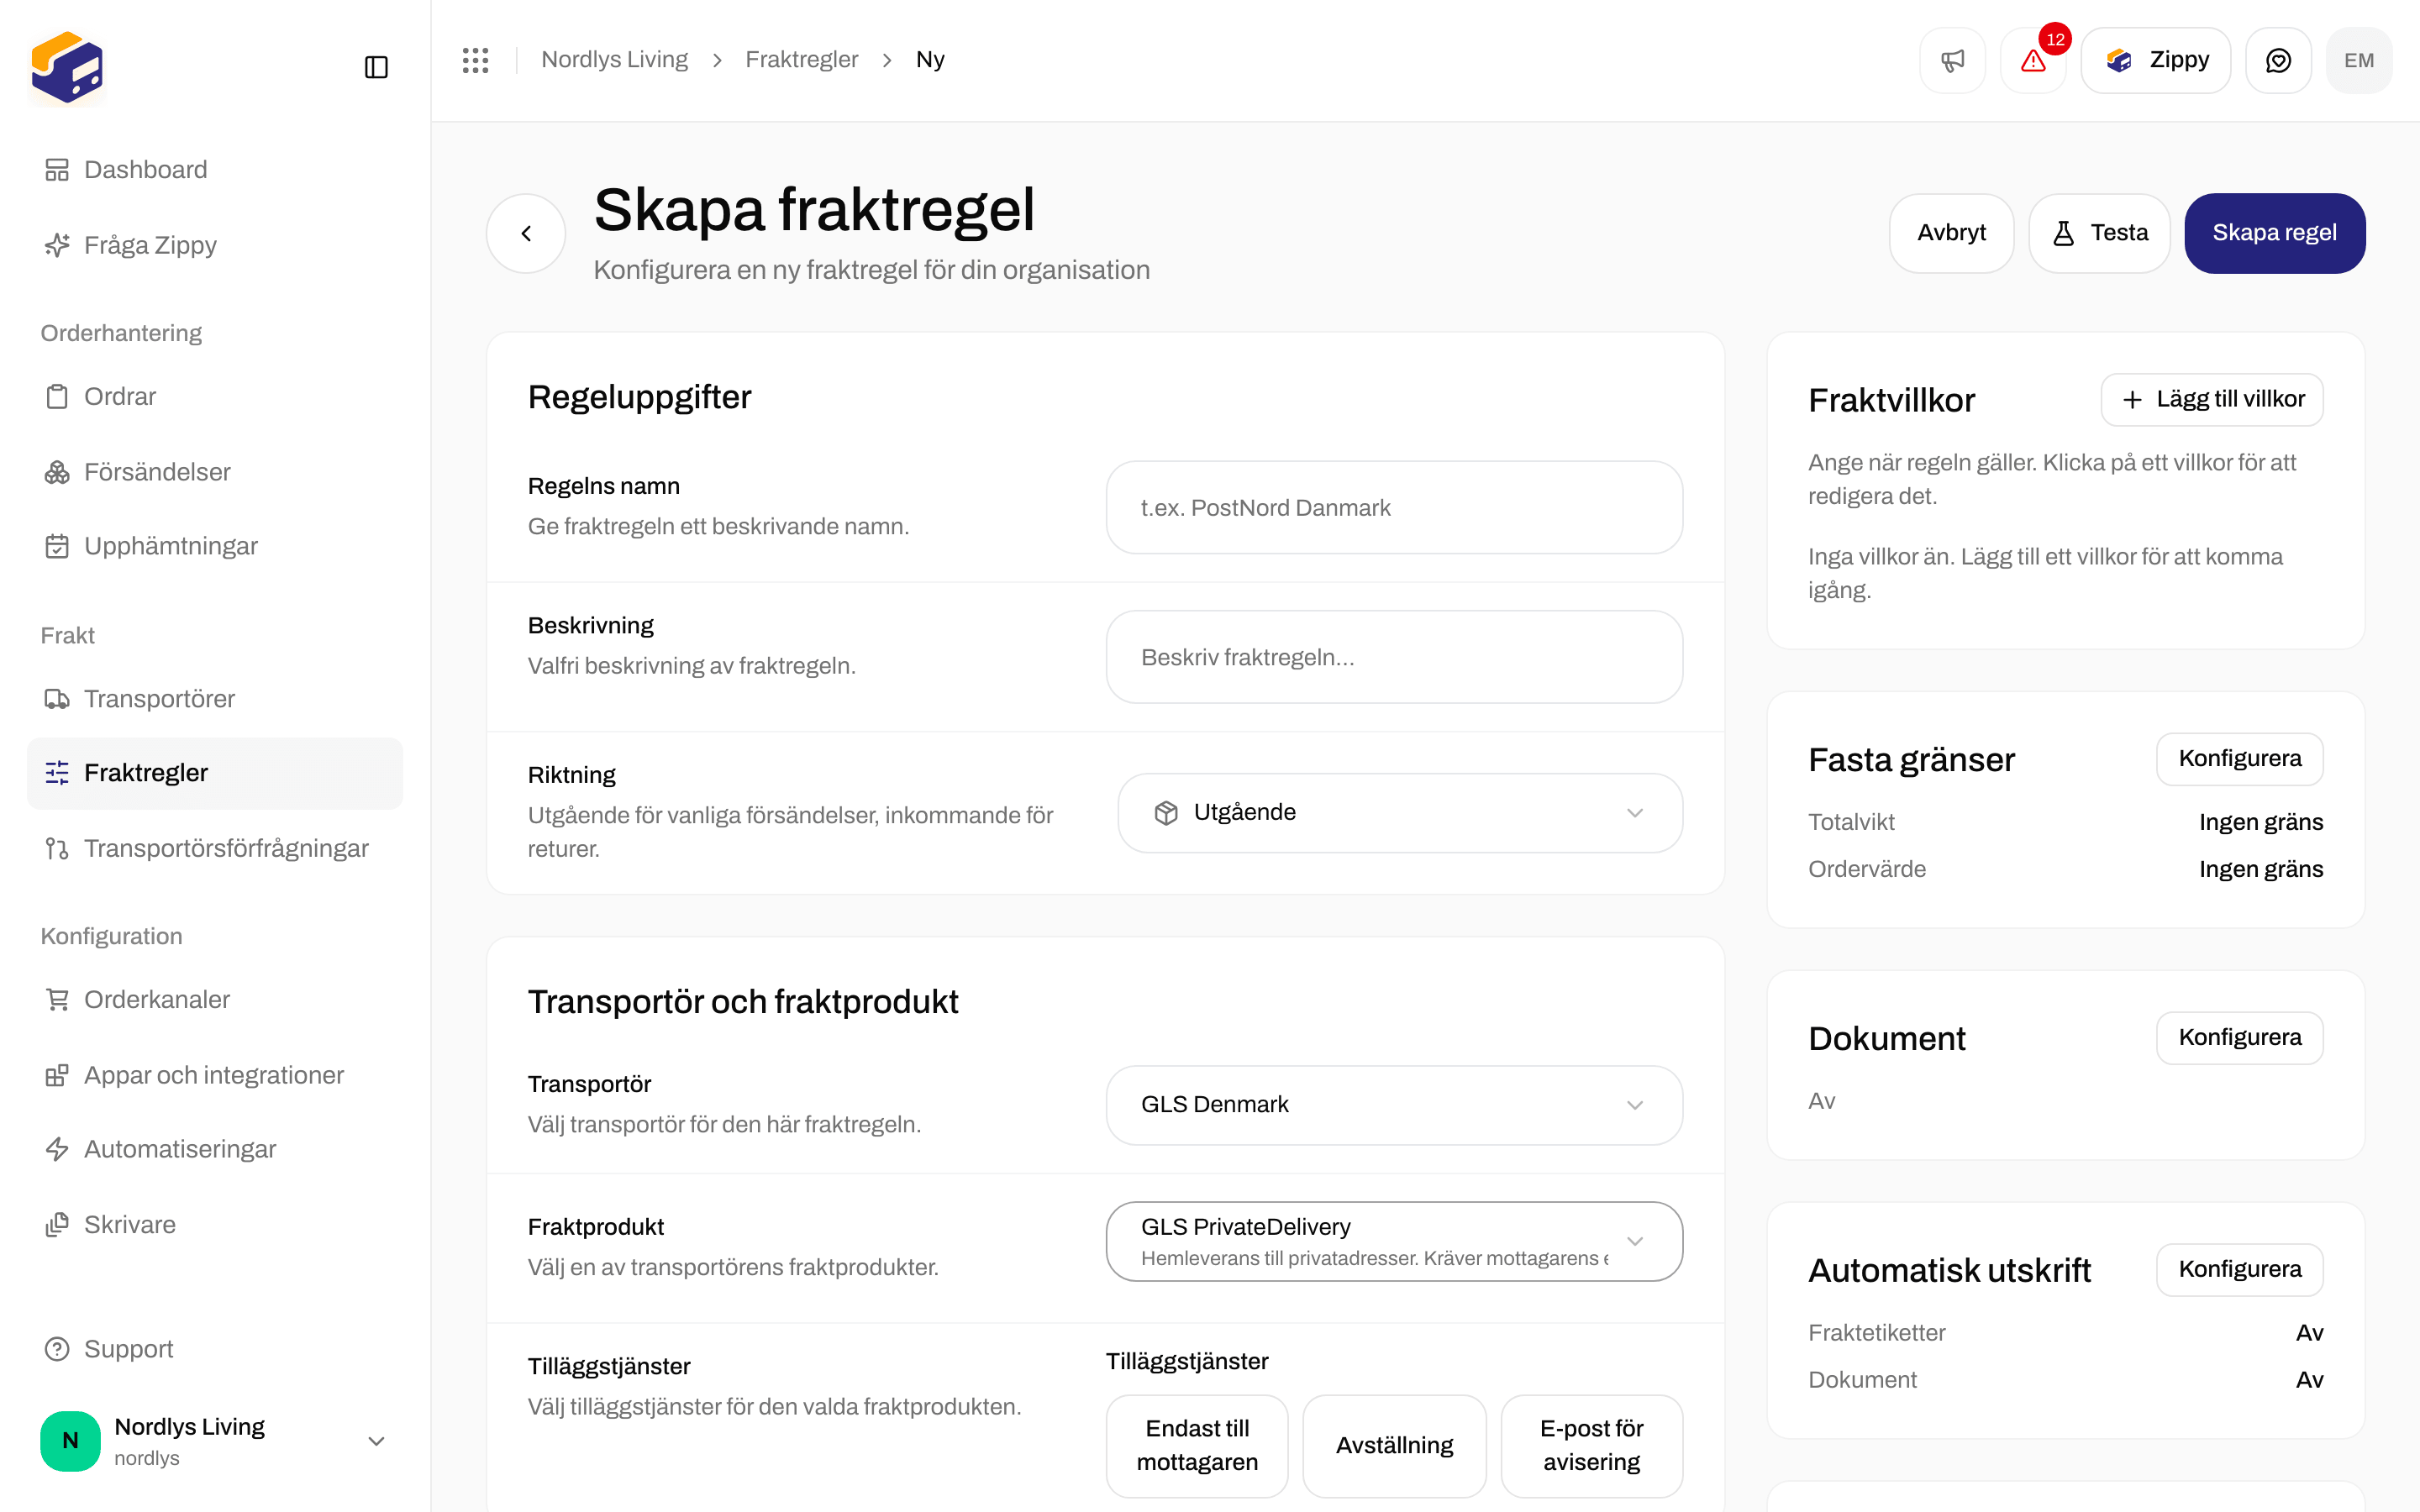The width and height of the screenshot is (2420, 1512).
Task: Open Transportör dropdown GLS Denmark
Action: pos(1394,1105)
